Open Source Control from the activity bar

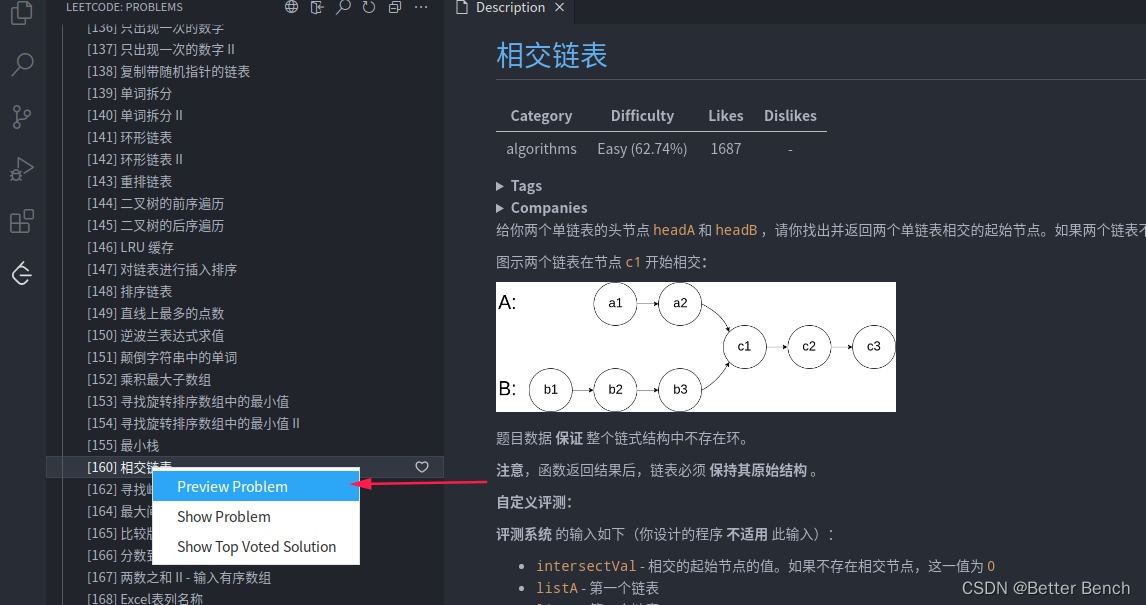tap(21, 118)
